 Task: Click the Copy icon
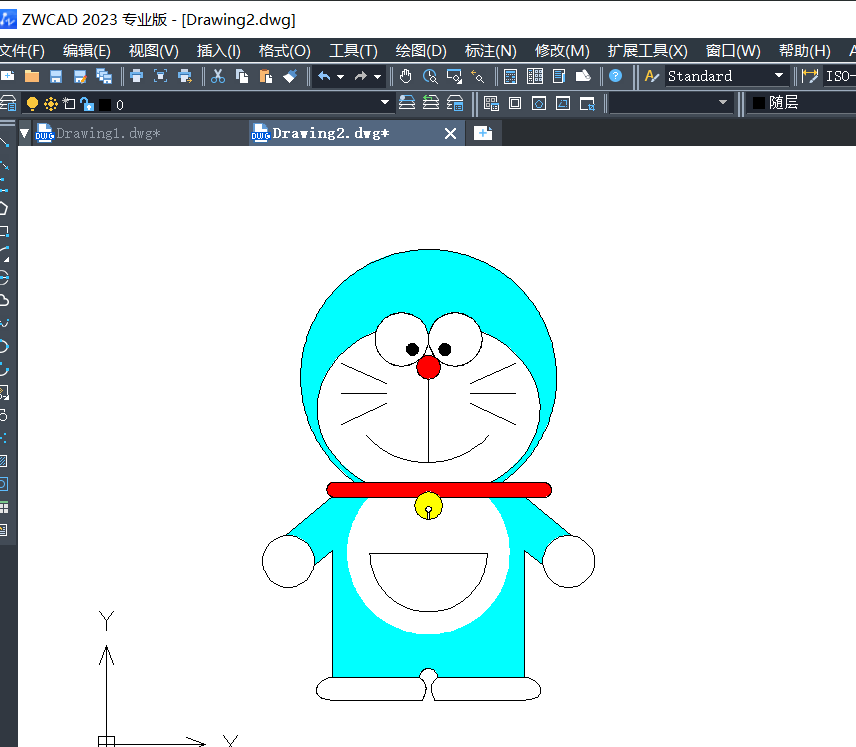point(242,76)
